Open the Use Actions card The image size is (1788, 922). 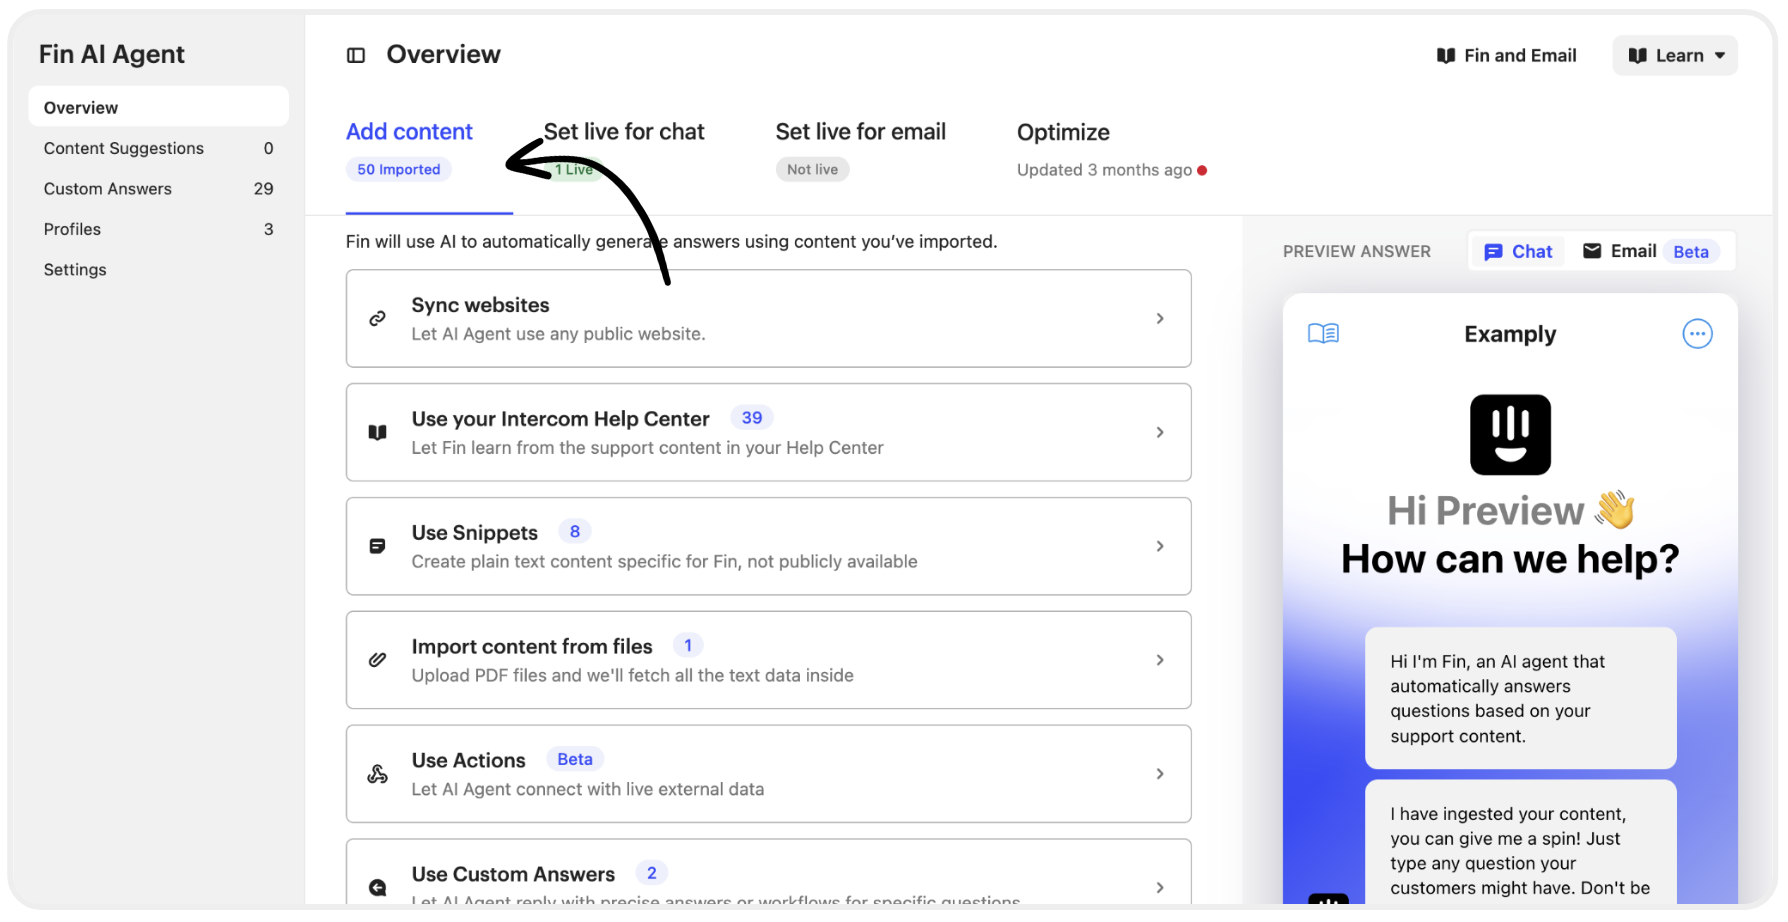(x=768, y=774)
